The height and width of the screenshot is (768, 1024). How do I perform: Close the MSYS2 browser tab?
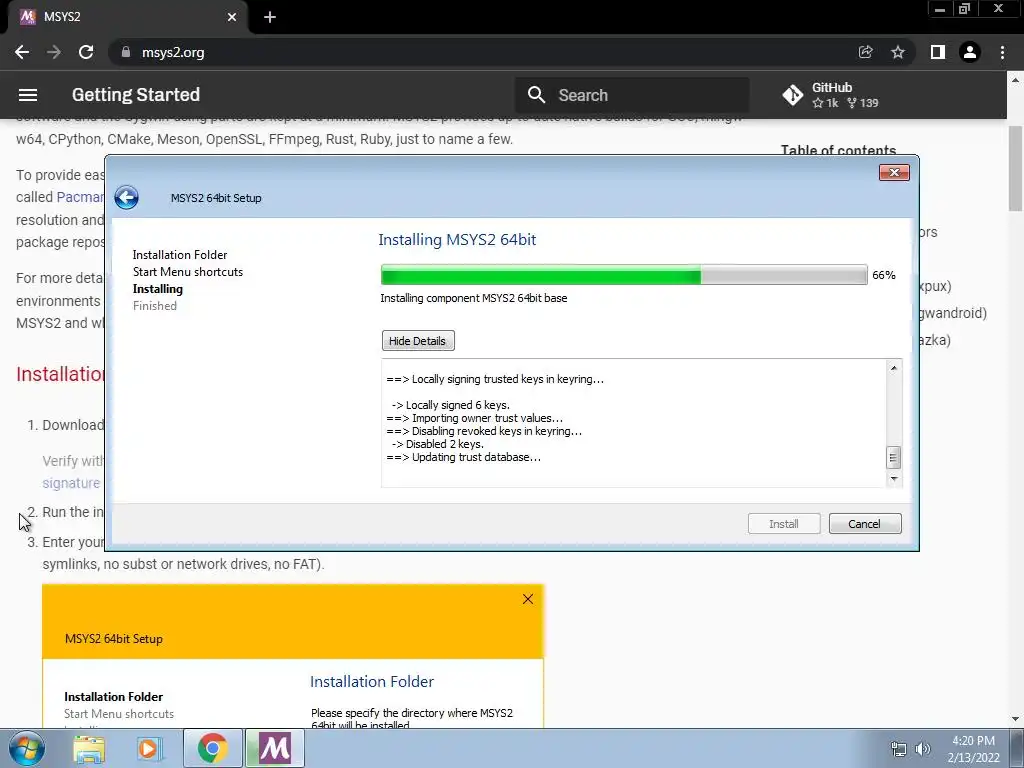point(232,17)
